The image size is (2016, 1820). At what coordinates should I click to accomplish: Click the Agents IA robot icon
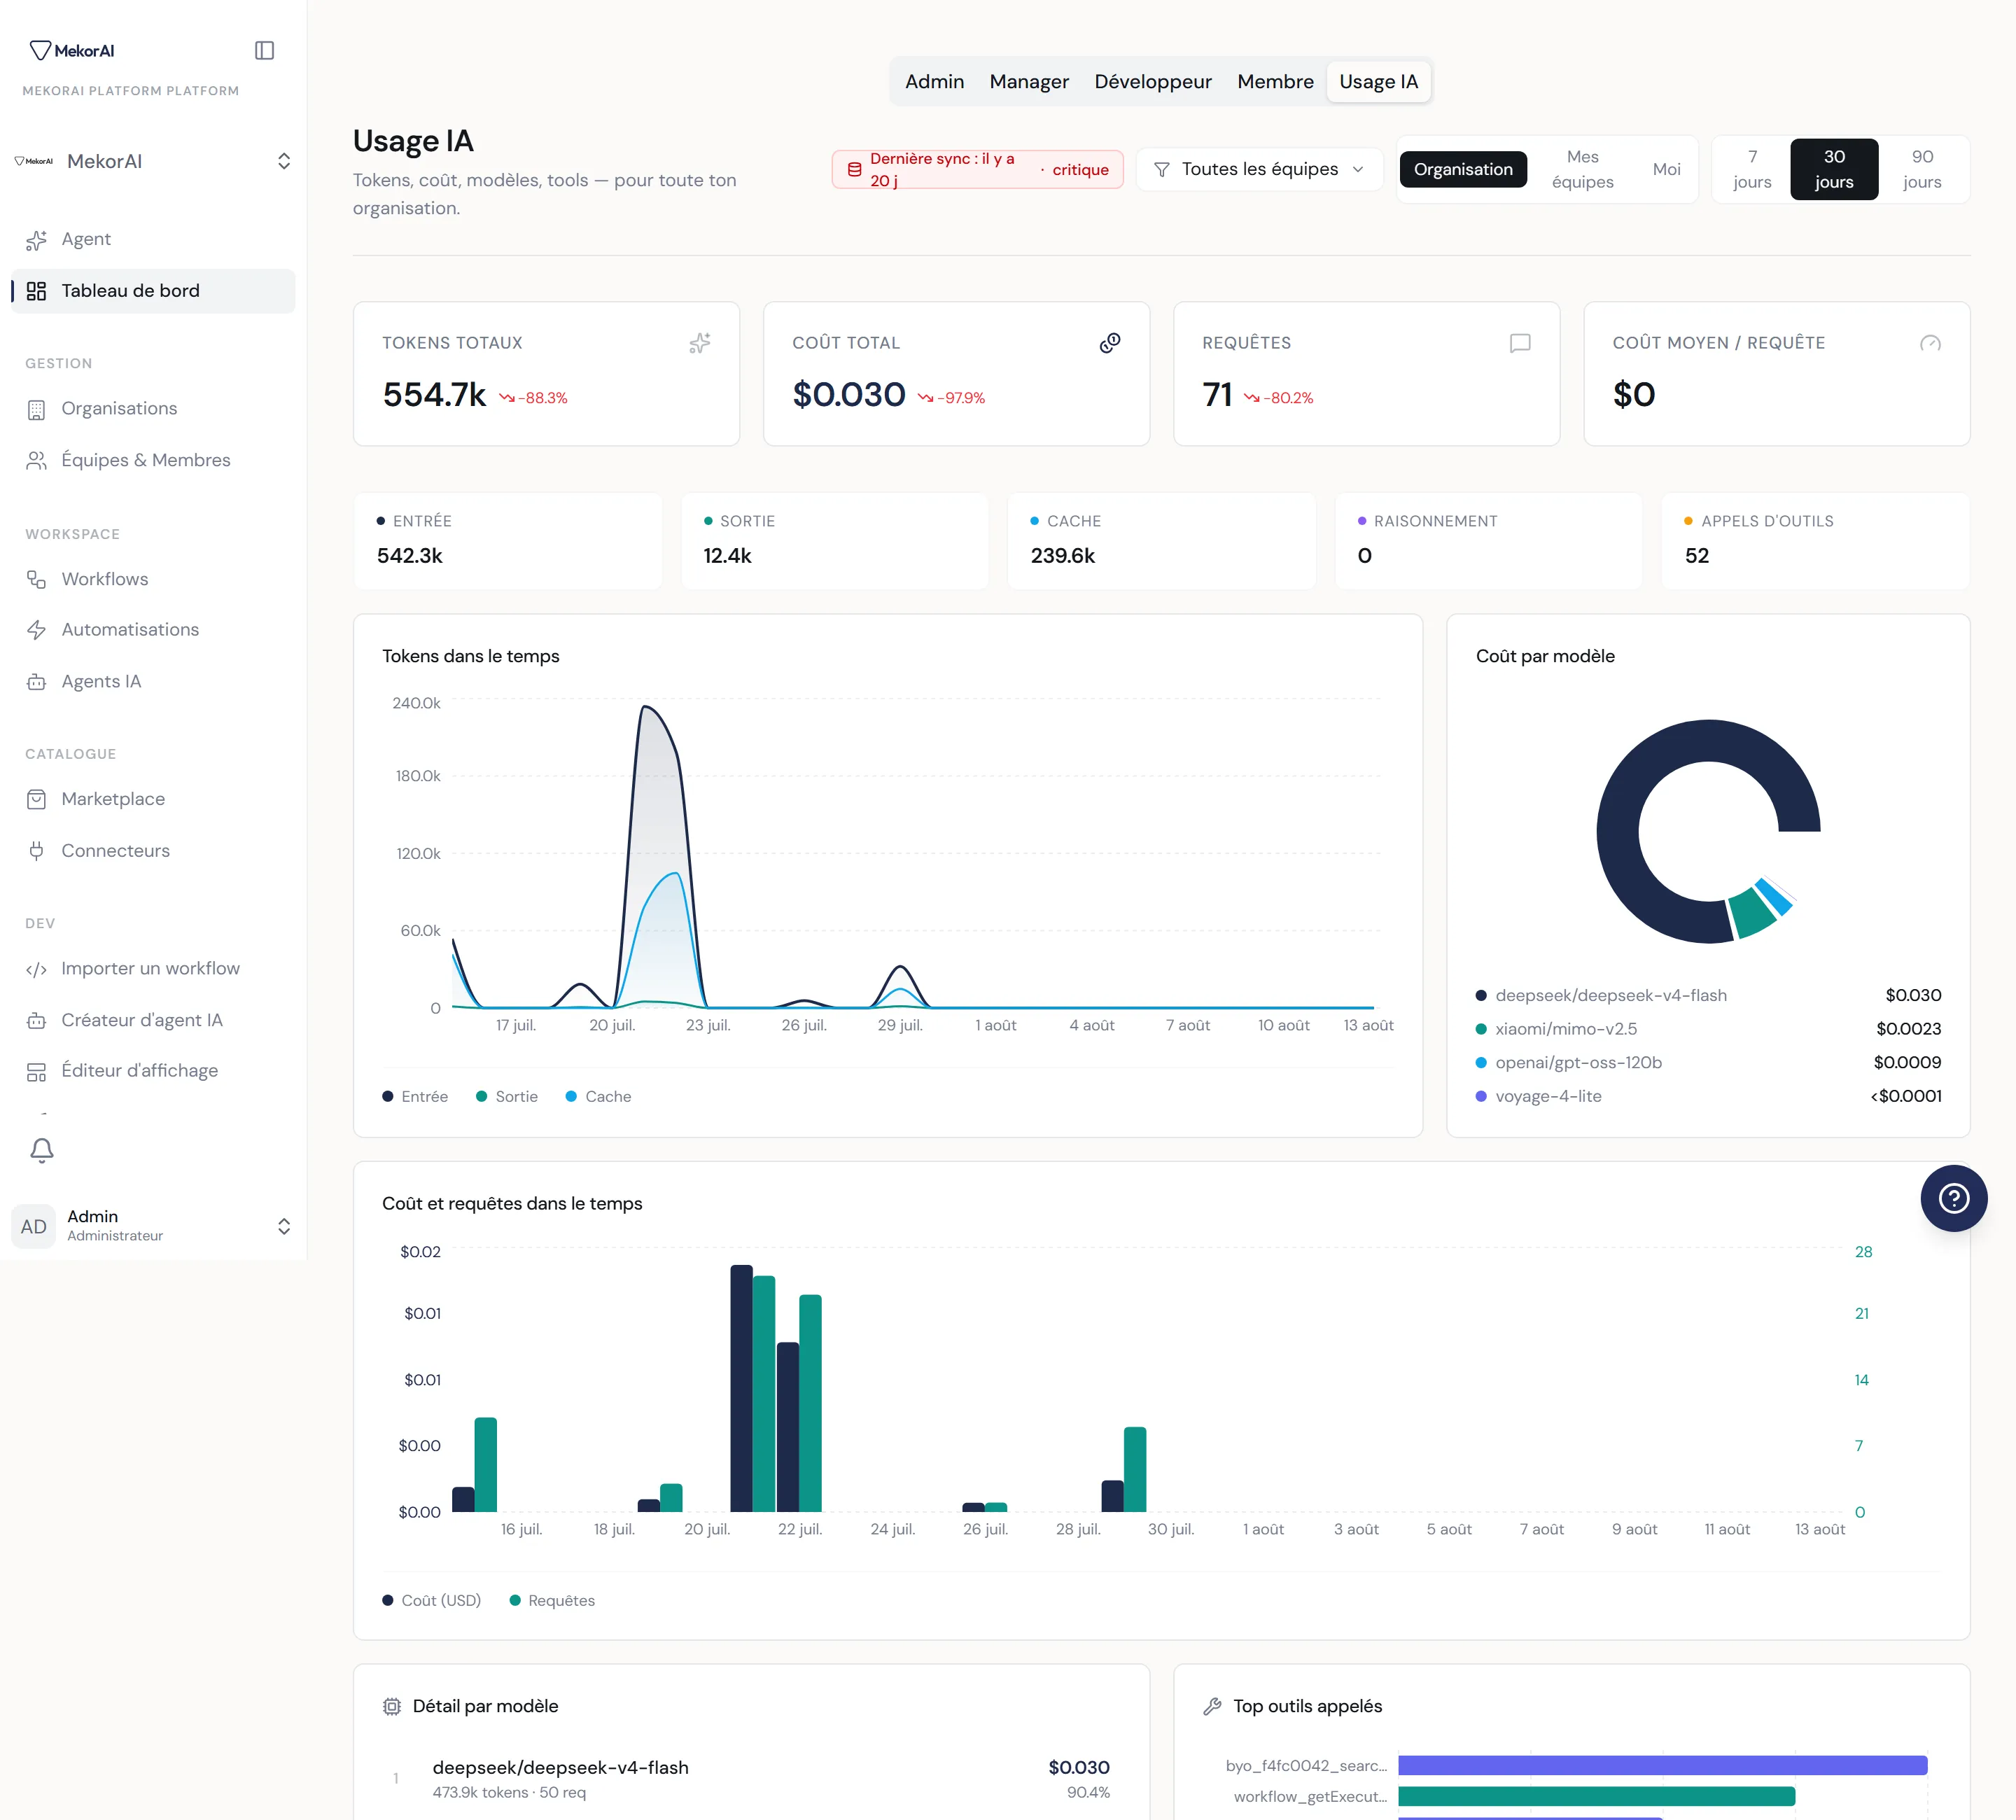[36, 682]
